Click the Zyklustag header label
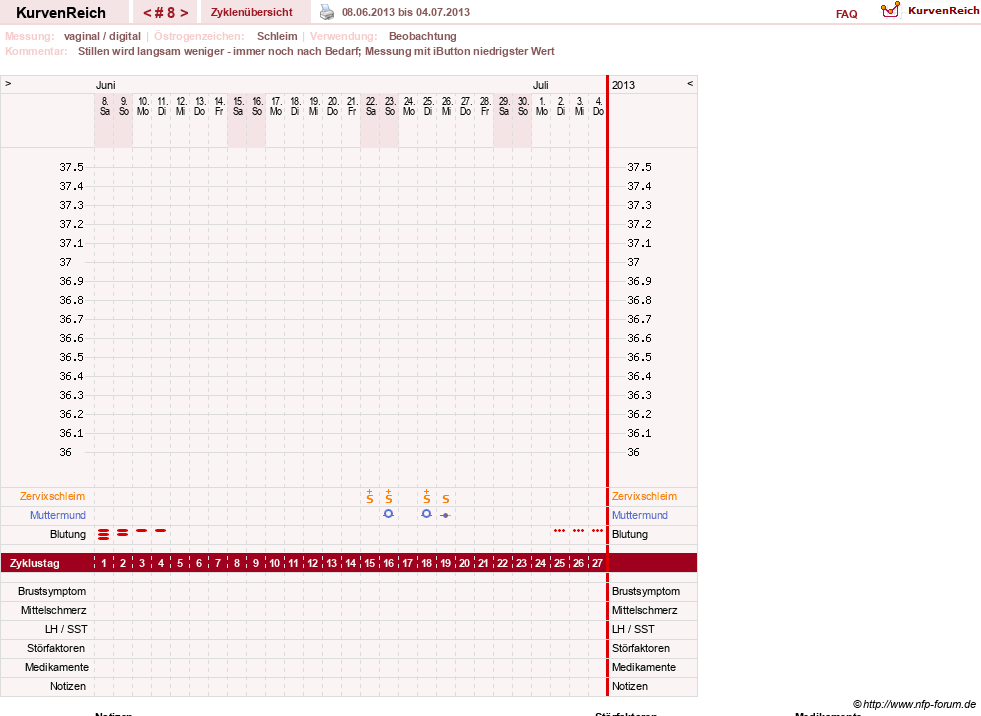This screenshot has height=716, width=981. [x=34, y=563]
